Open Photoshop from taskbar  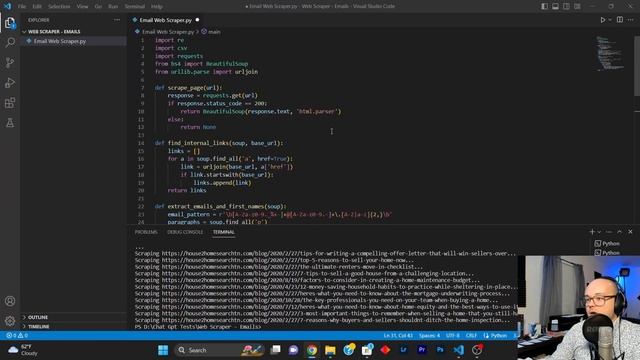[440, 350]
